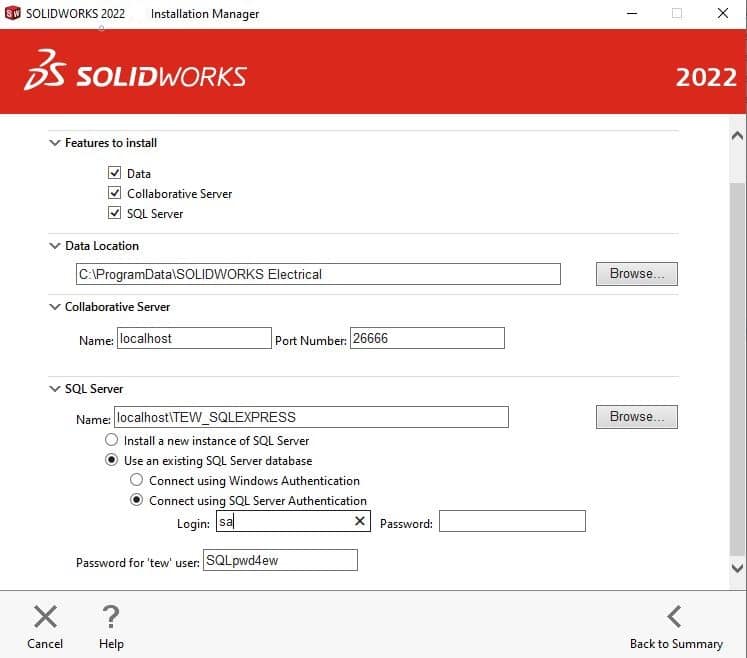Close the Installation Manager window
This screenshot has width=747, height=658.
pos(723,13)
